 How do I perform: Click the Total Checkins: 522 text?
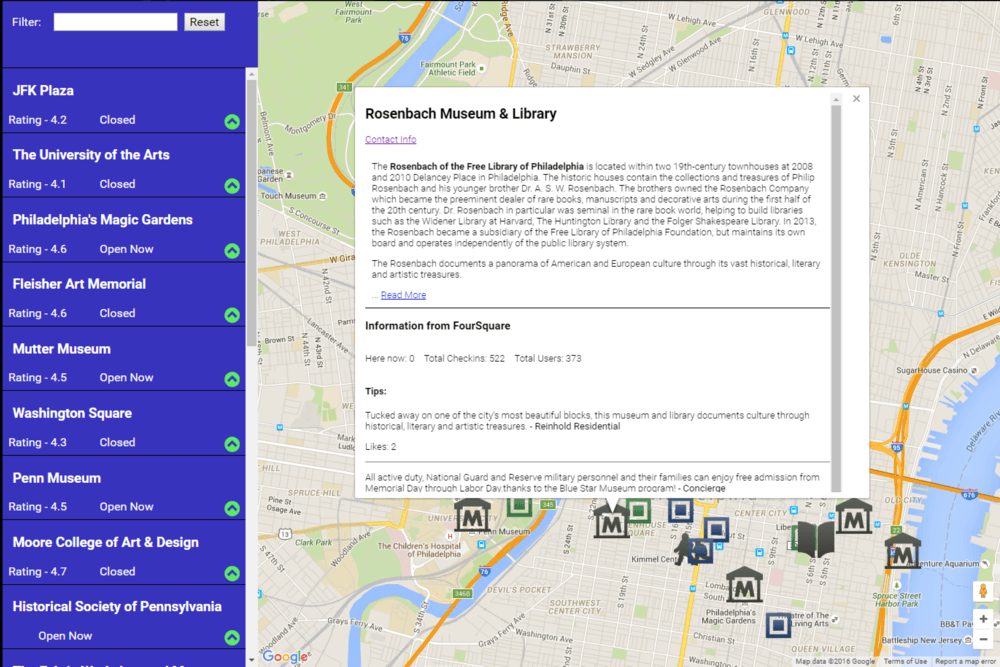pyautogui.click(x=464, y=358)
